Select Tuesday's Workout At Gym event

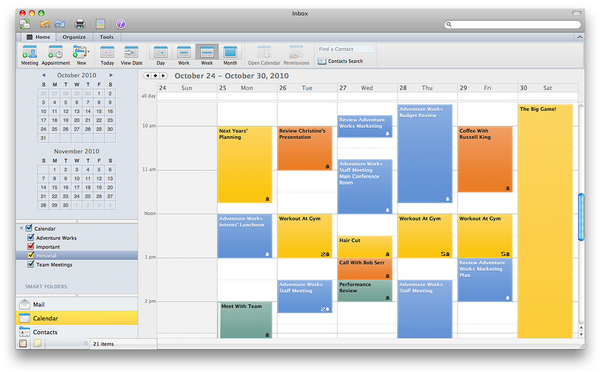coord(305,236)
